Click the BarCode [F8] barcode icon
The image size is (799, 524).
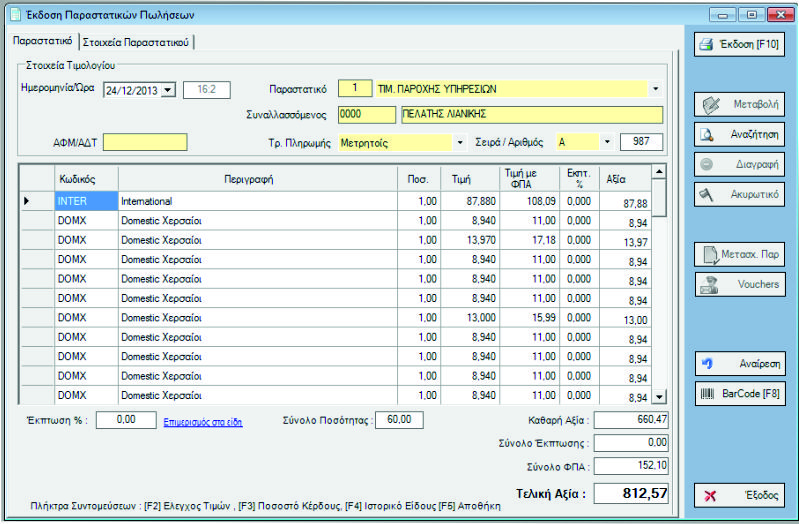[707, 392]
